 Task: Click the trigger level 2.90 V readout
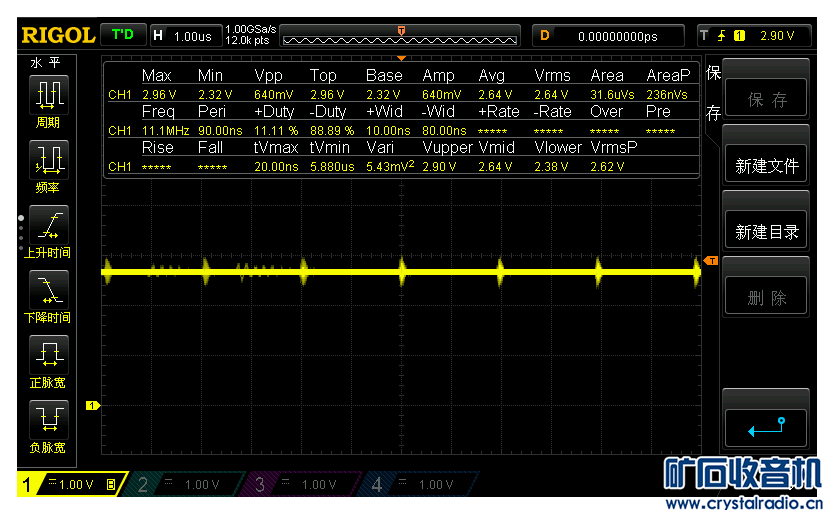point(777,35)
